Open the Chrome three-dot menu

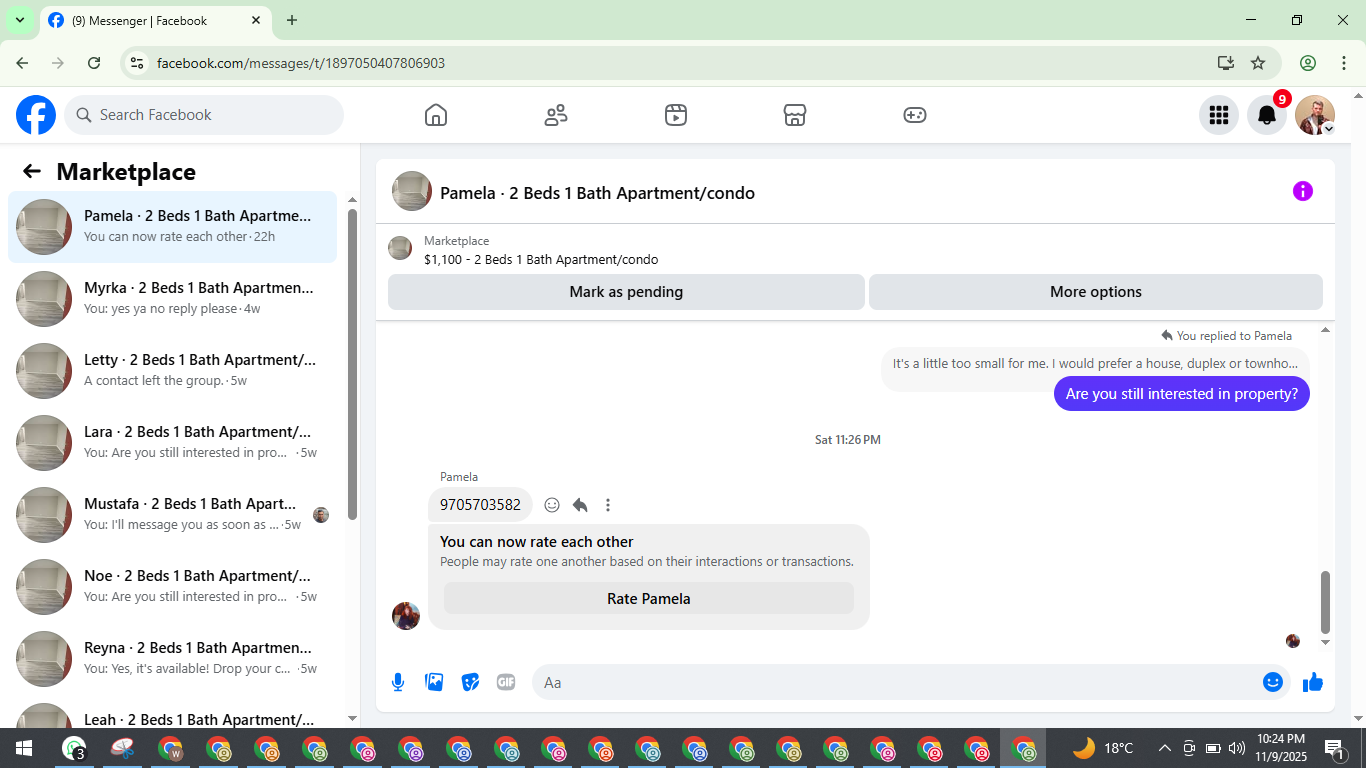1344,63
